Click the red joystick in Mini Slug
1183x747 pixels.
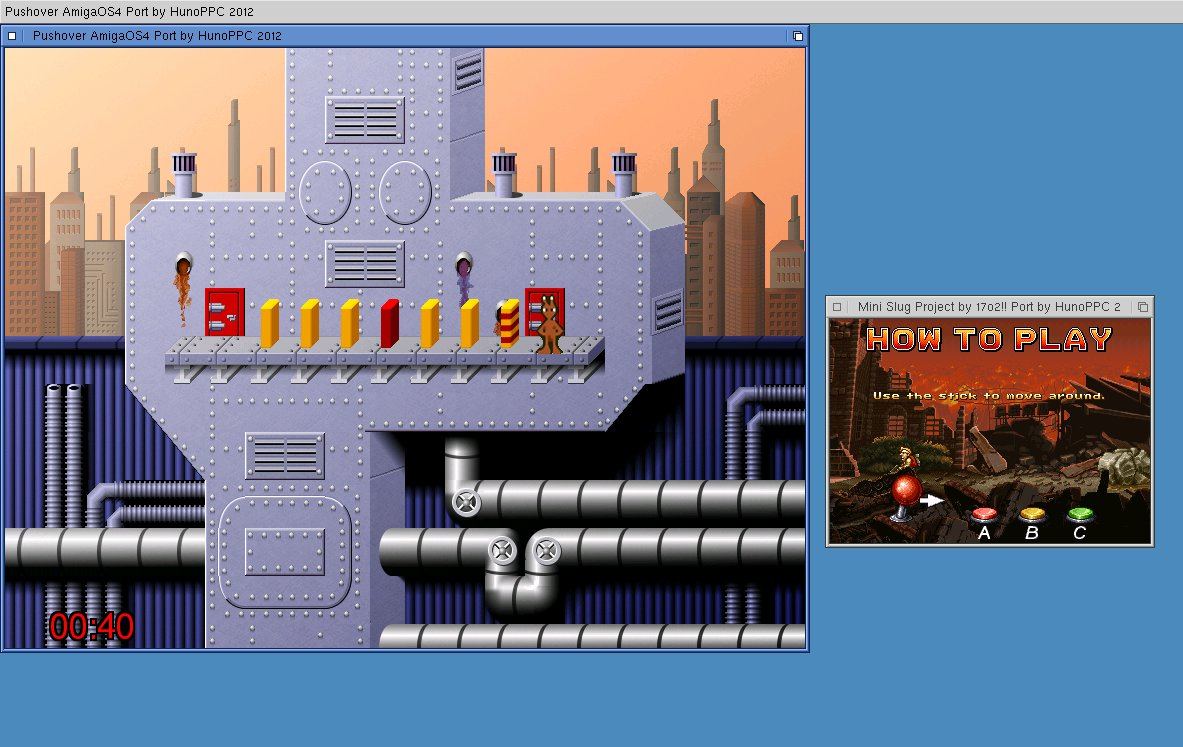tap(905, 497)
